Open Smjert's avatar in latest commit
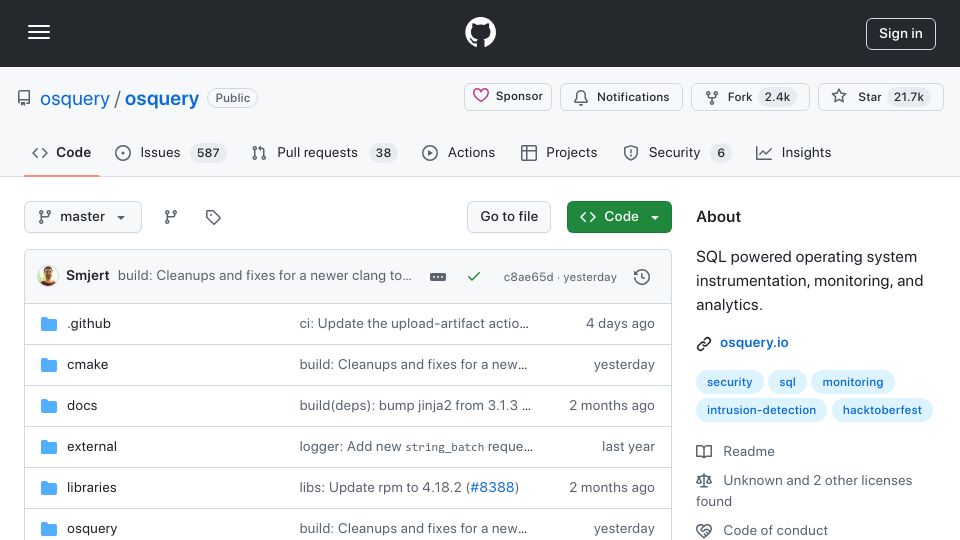Image resolution: width=960 pixels, height=540 pixels. click(48, 276)
